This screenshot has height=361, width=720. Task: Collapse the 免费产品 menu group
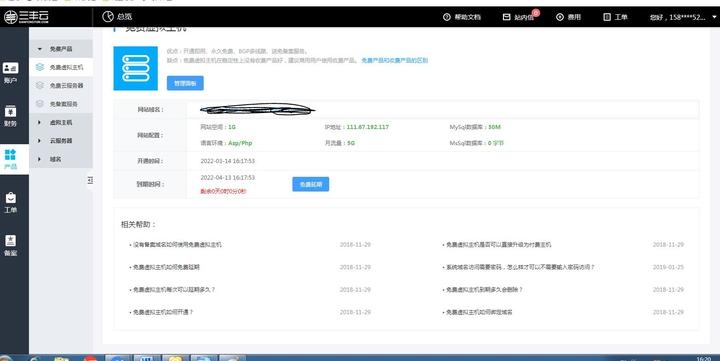pos(61,49)
